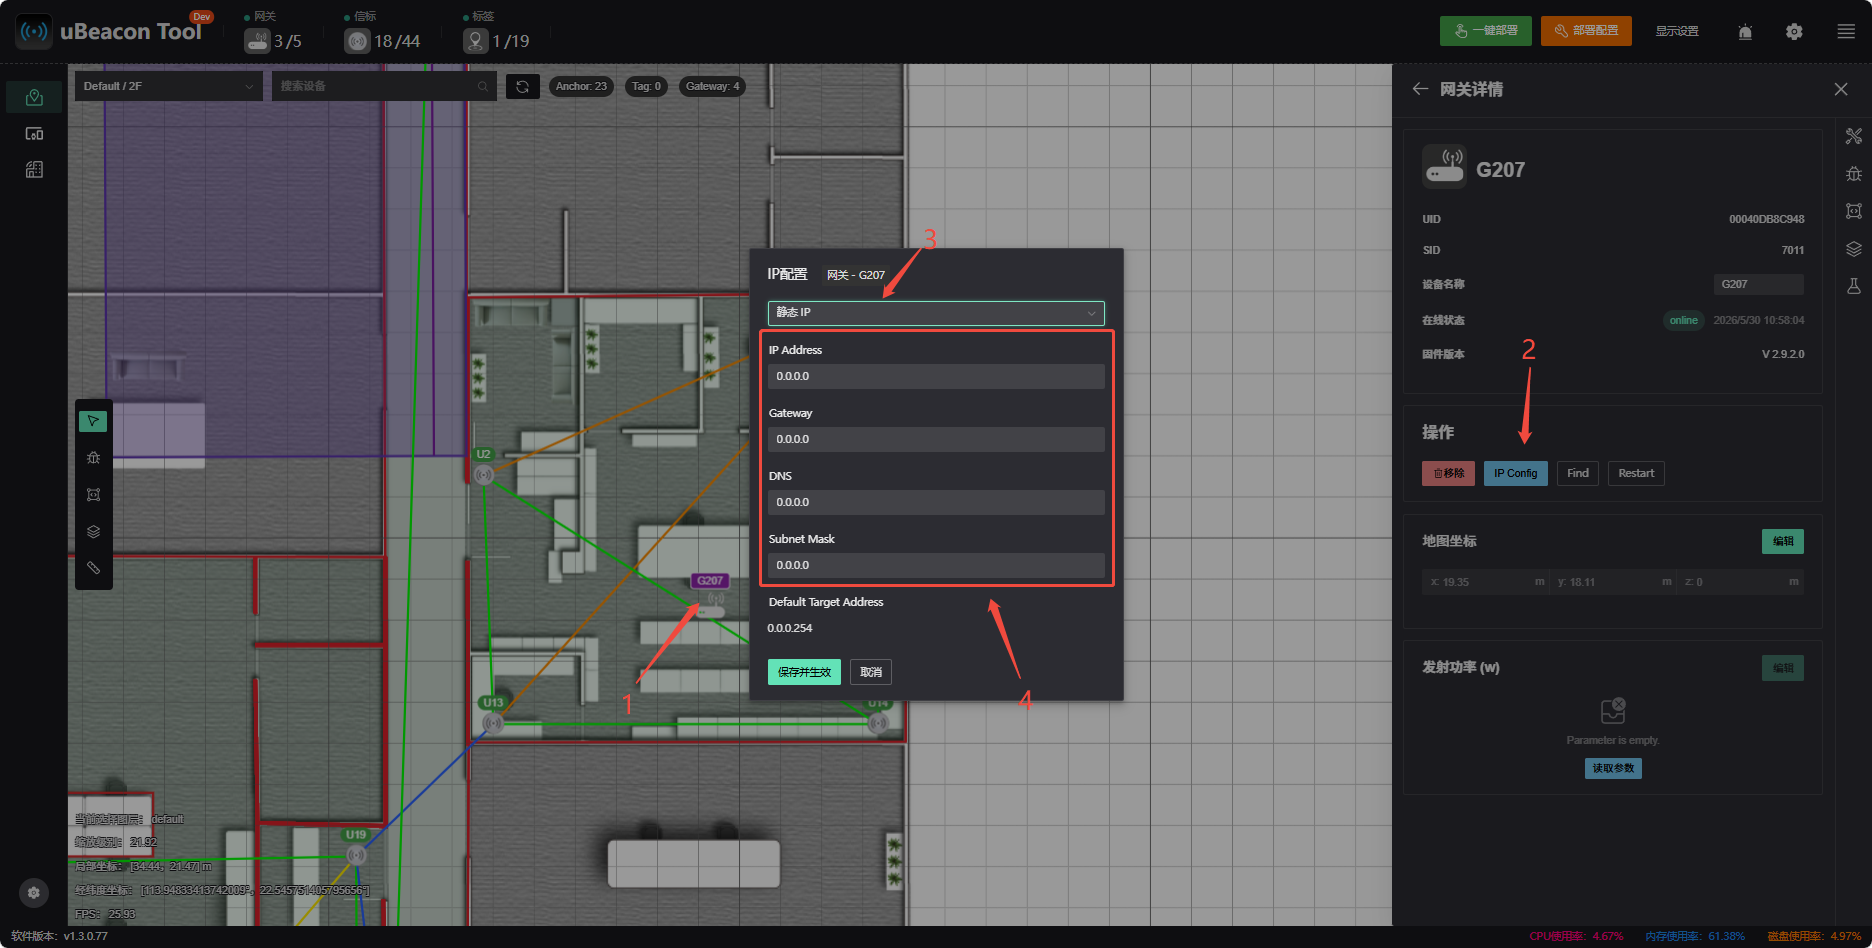
Task: Select the ruler measure tool
Action: pos(93,568)
